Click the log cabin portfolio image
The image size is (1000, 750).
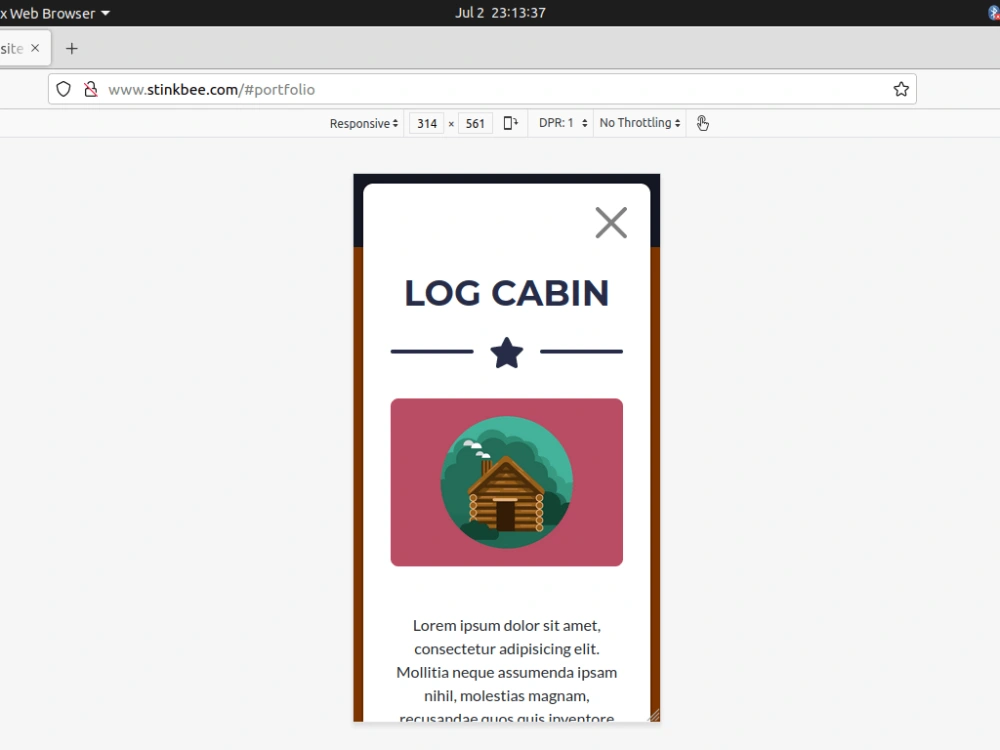506,482
